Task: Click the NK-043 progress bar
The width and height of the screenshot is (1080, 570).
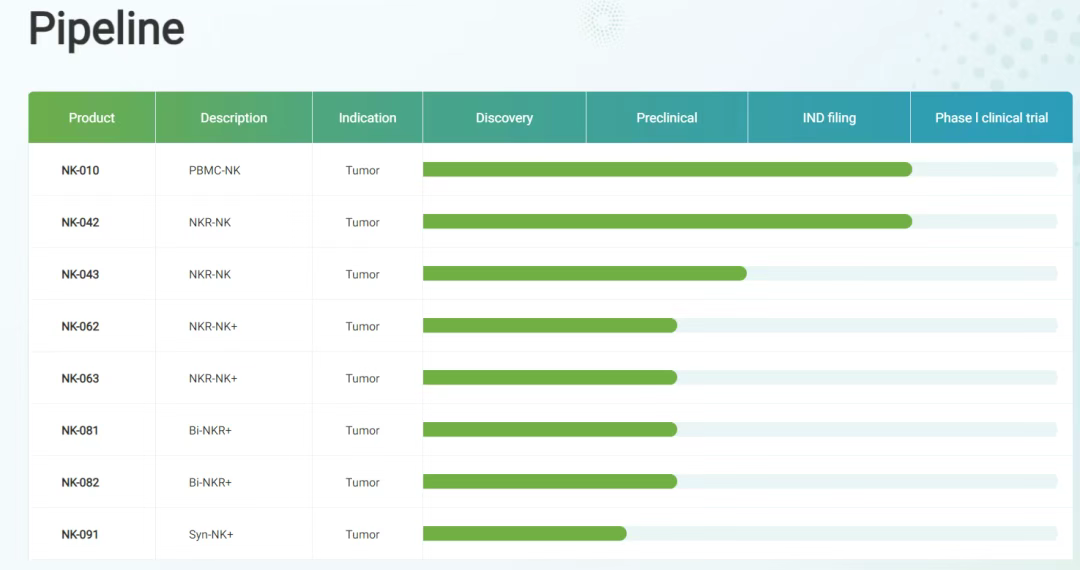Action: (x=584, y=274)
